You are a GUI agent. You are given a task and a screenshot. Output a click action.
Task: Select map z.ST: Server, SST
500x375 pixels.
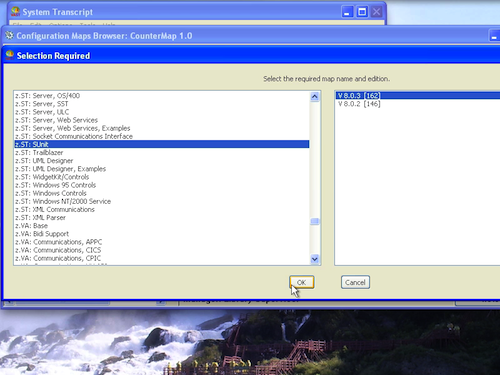162,104
